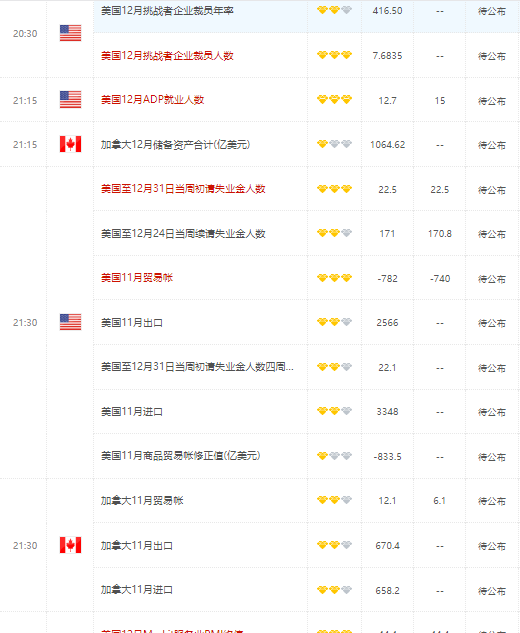Click previous value 171
Image resolution: width=520 pixels, height=633 pixels.
pyautogui.click(x=388, y=234)
